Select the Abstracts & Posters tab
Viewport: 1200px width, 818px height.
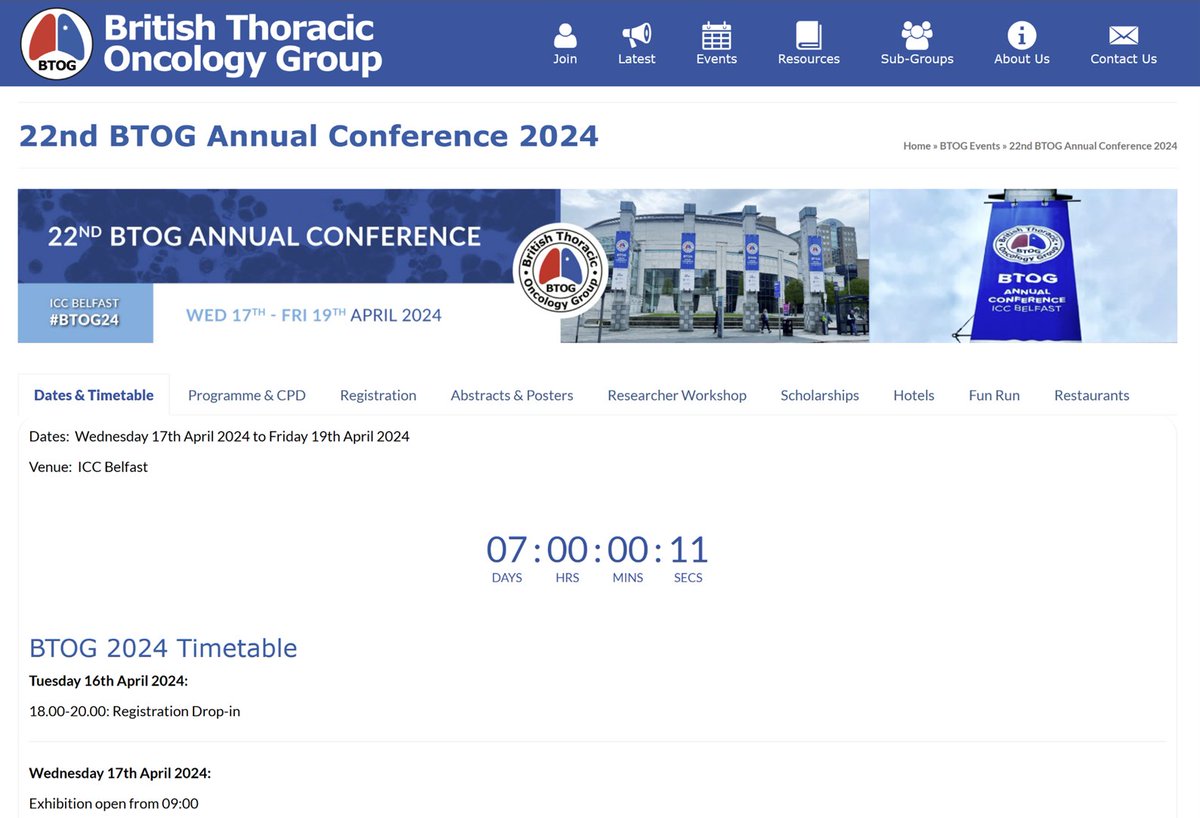[511, 395]
